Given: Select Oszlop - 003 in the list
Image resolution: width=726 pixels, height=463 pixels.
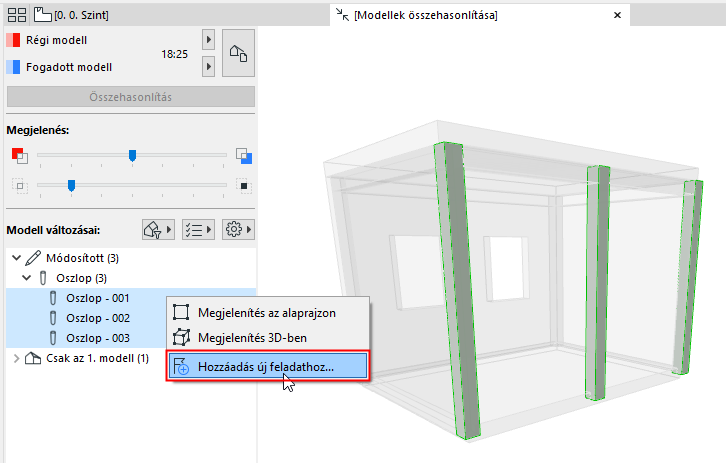Looking at the screenshot, I should 98,338.
